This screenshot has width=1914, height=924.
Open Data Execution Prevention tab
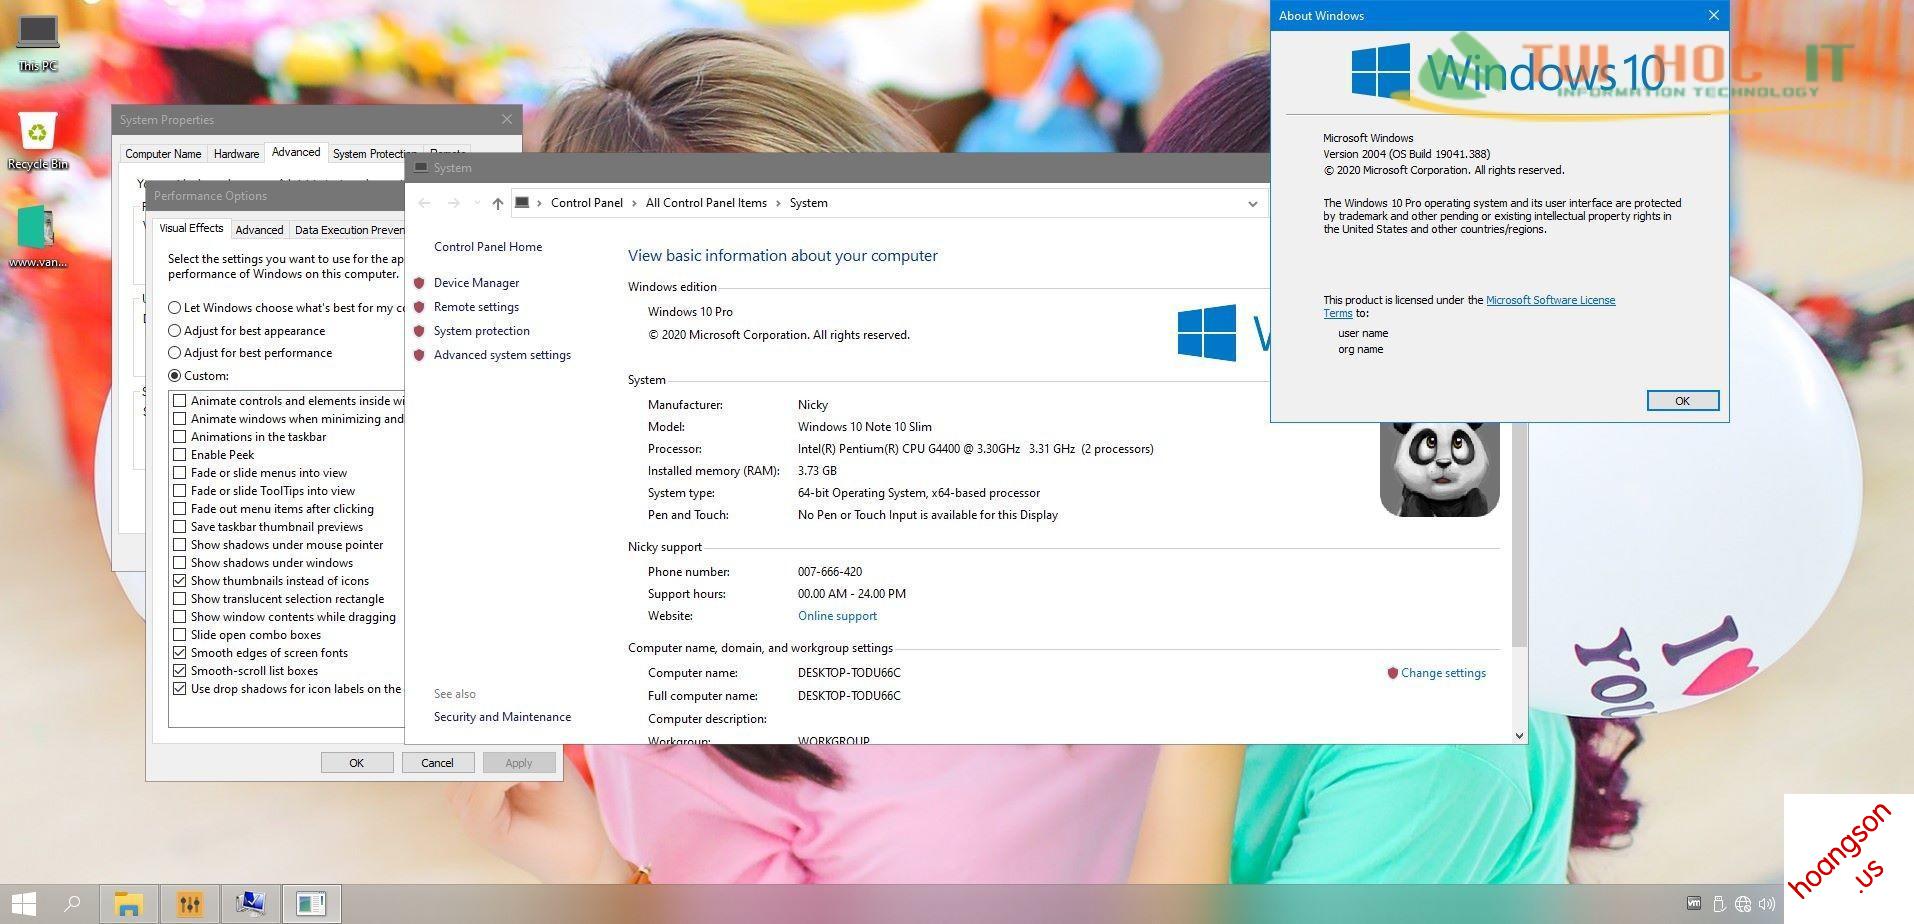(348, 230)
